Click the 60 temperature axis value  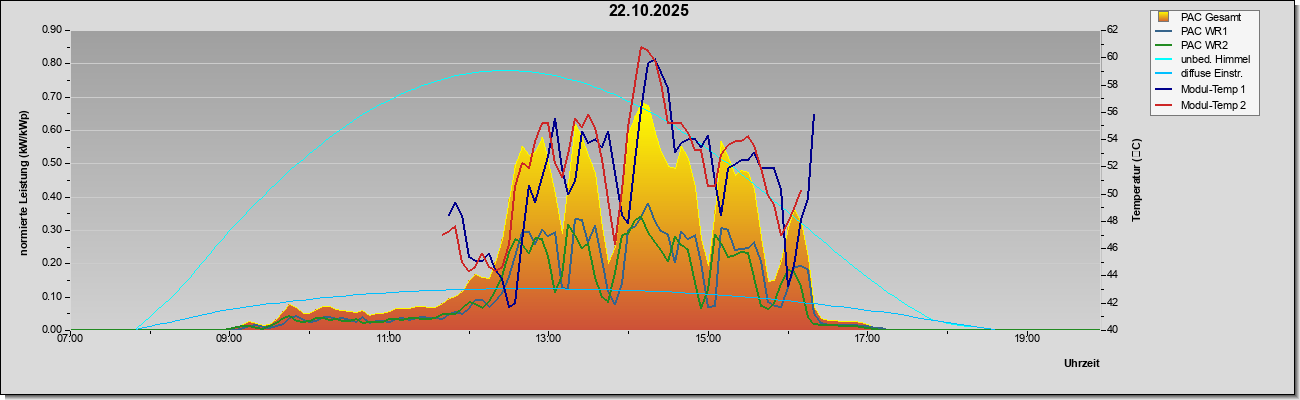[1112, 57]
